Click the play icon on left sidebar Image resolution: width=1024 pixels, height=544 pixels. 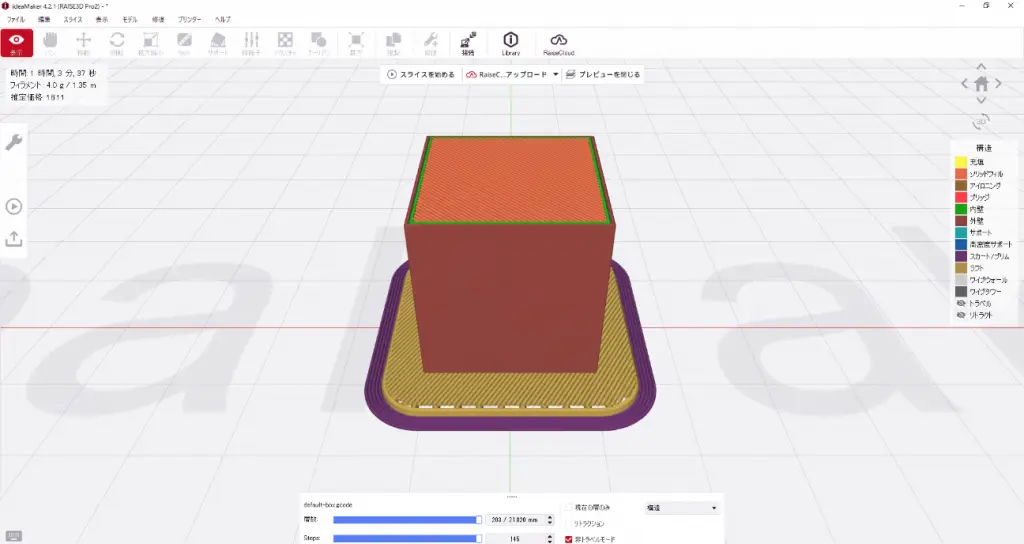click(x=14, y=206)
